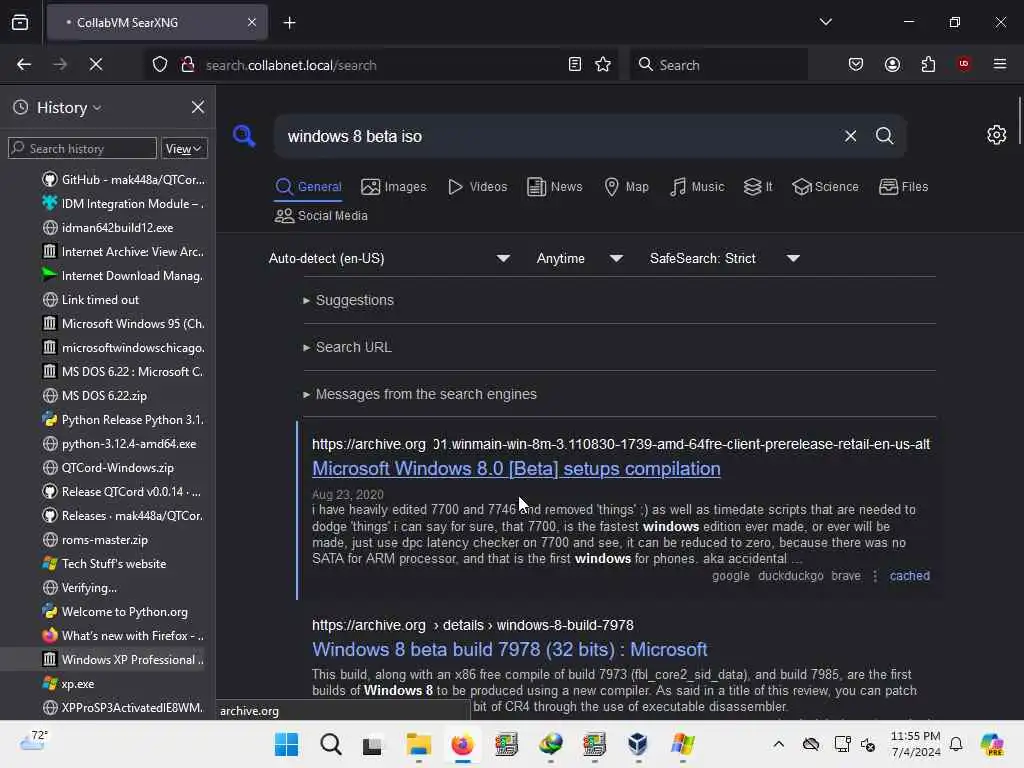Open SearXNG preferences gear
The height and width of the screenshot is (768, 1024).
pos(997,135)
